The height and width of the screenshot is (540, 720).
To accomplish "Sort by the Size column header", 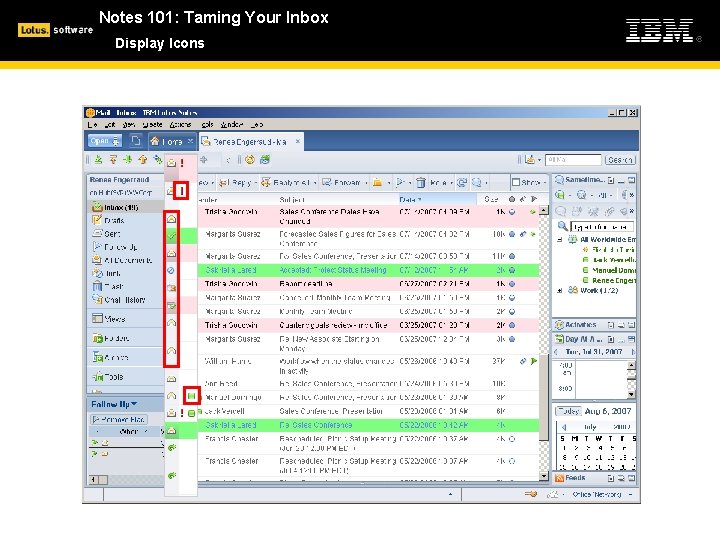I will click(491, 199).
